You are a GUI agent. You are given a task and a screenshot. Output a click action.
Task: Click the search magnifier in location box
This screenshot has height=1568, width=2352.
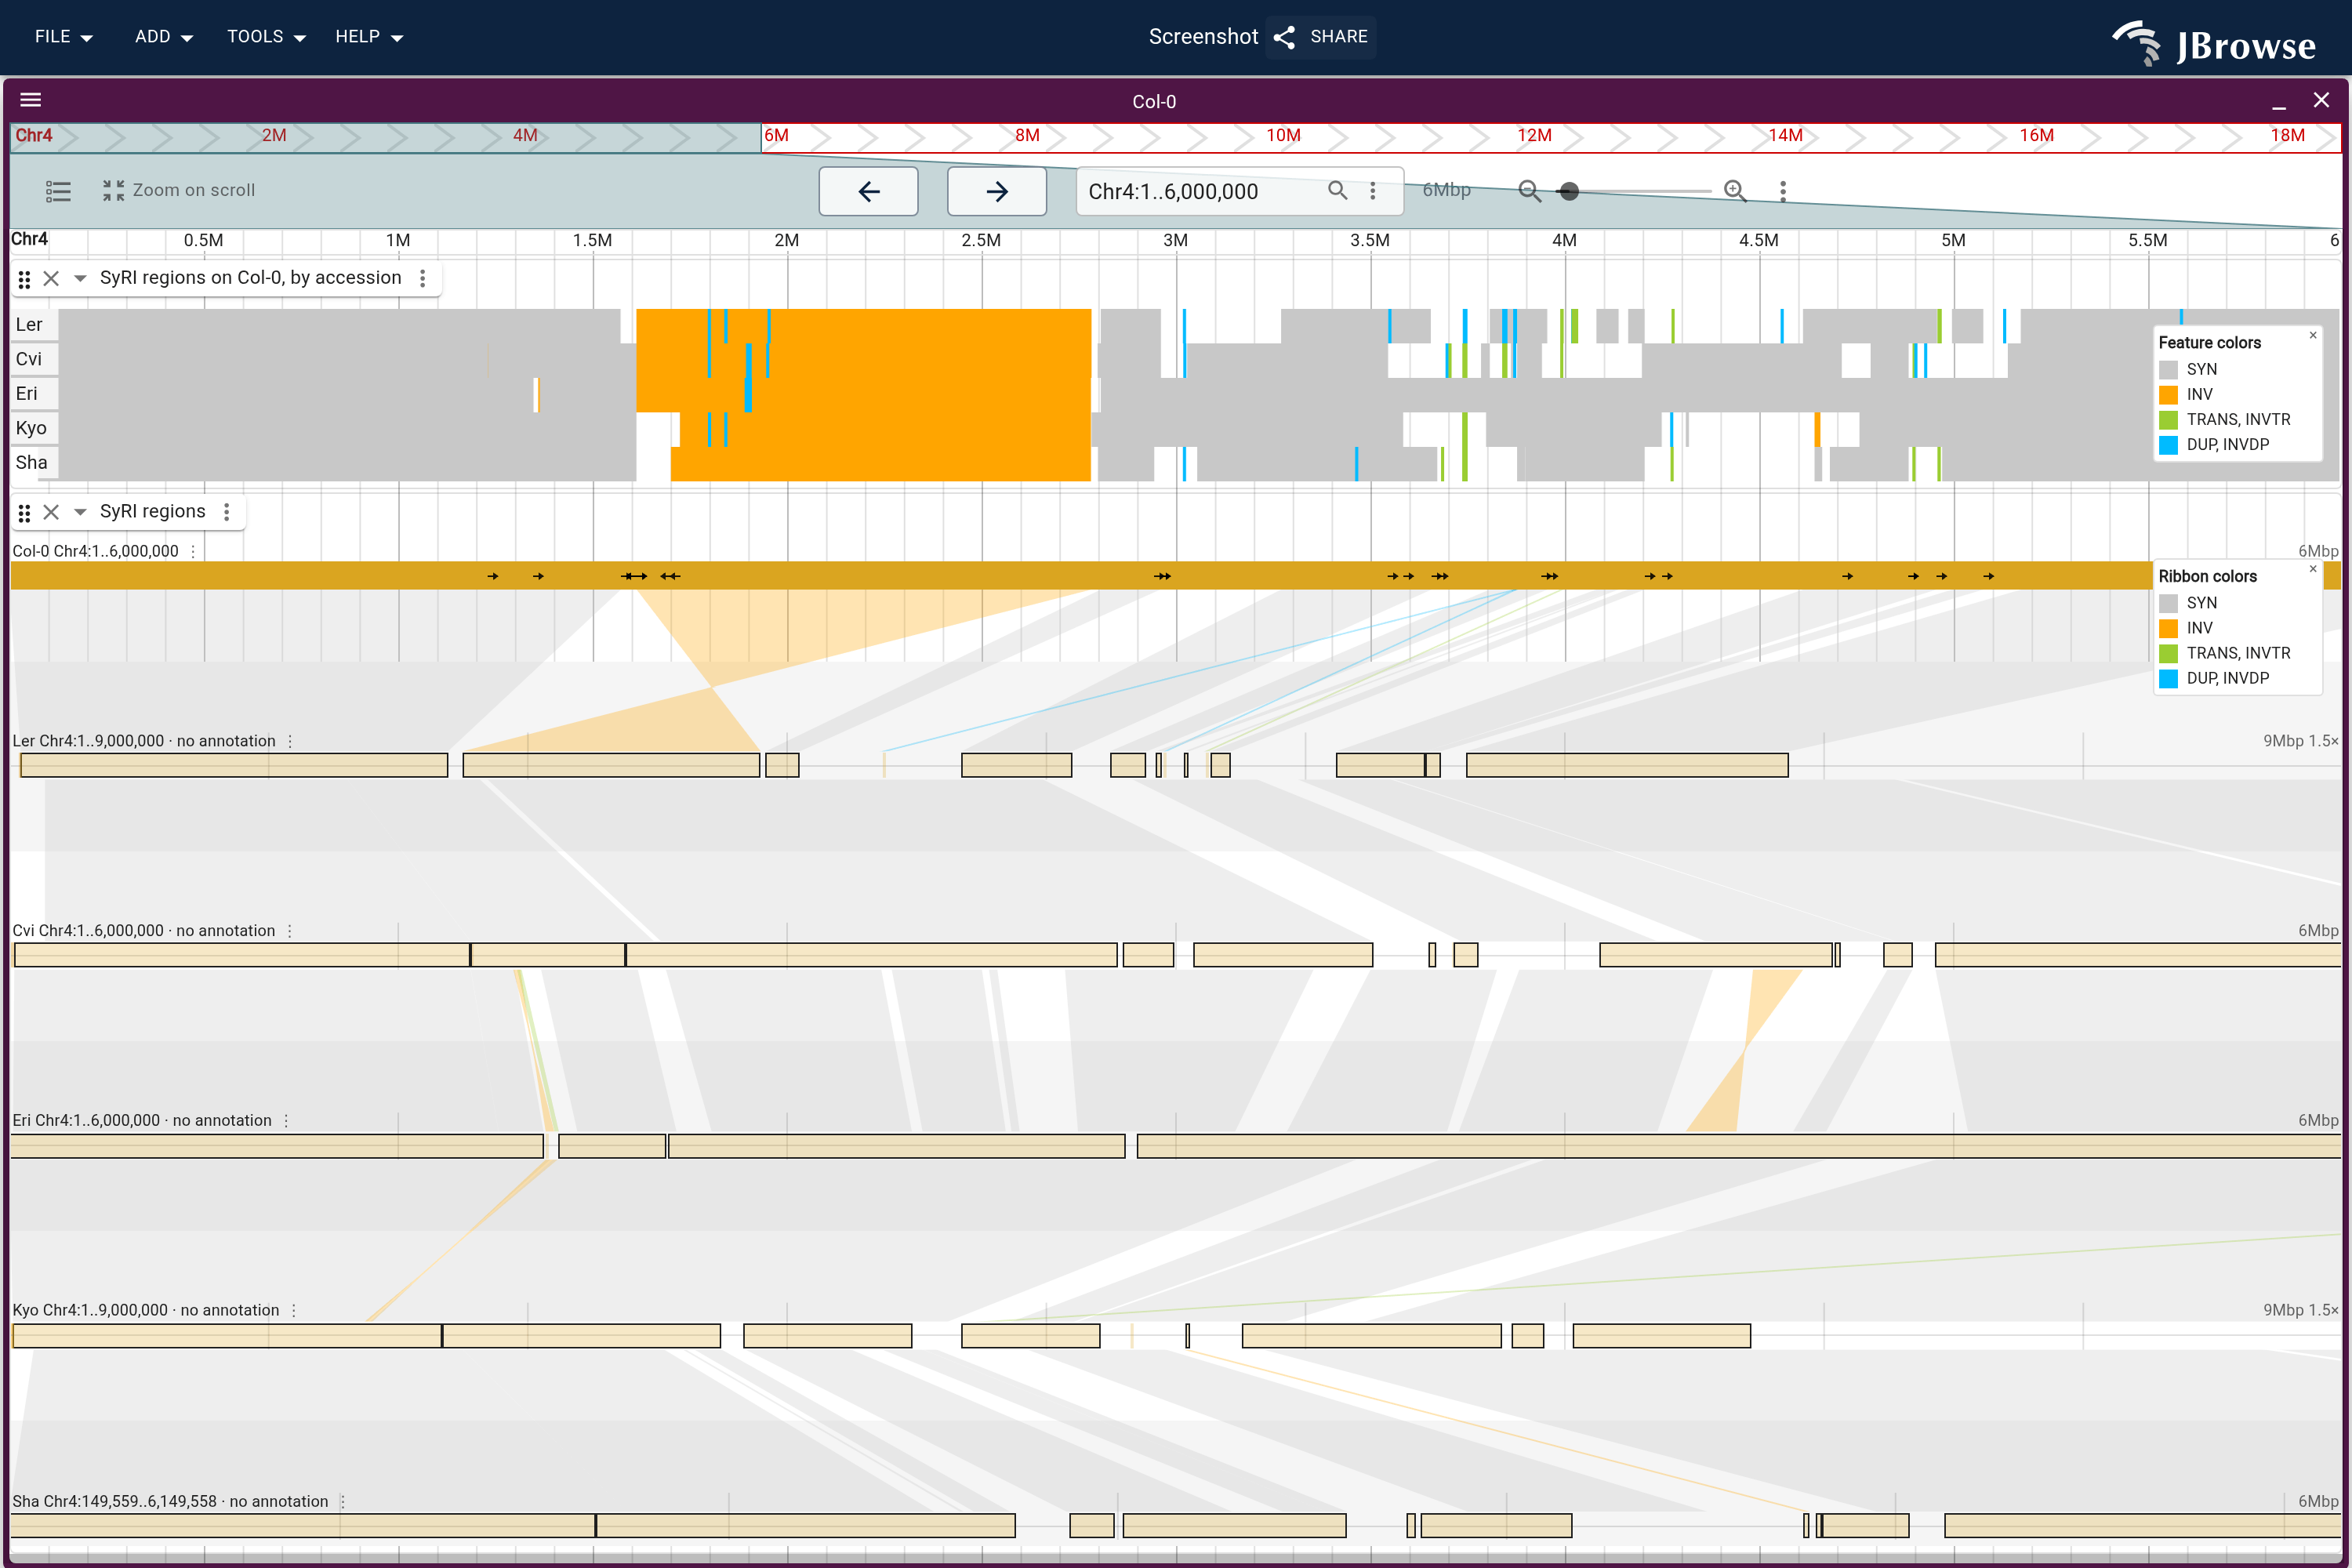tap(1337, 190)
